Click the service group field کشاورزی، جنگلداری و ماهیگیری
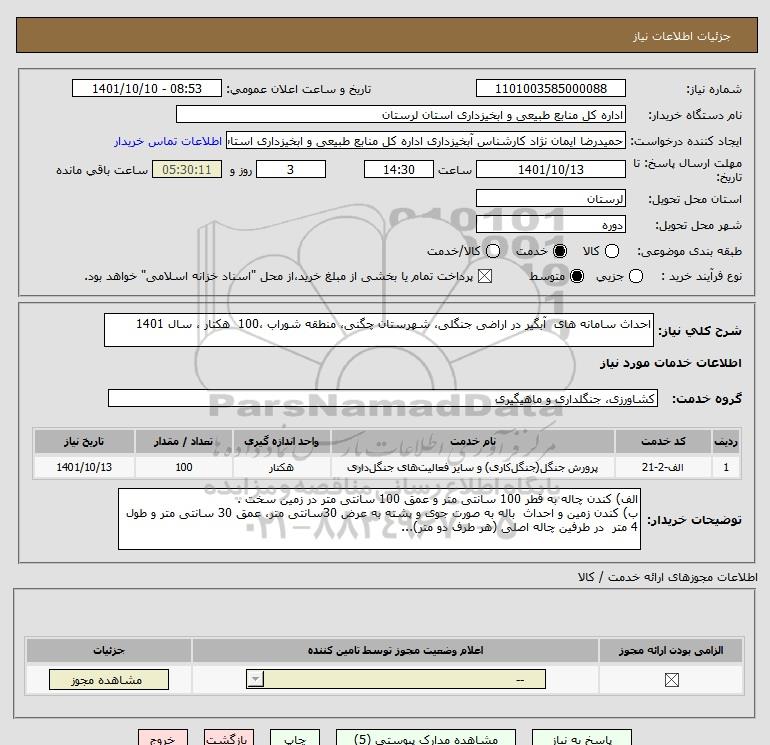Image resolution: width=770 pixels, height=745 pixels. pyautogui.click(x=383, y=398)
